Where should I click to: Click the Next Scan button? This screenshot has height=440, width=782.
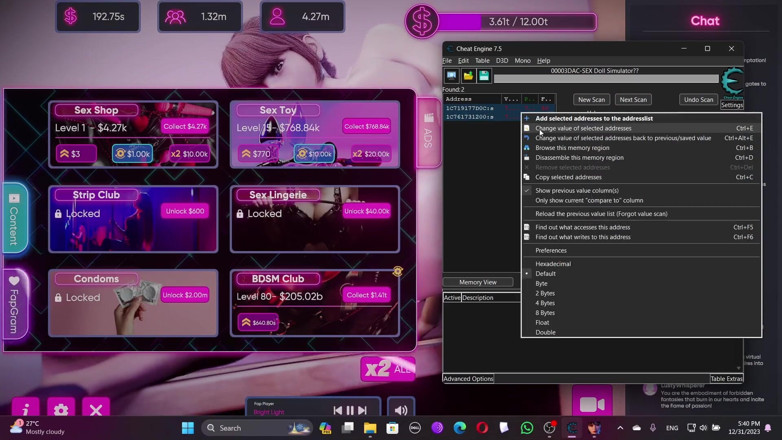point(633,99)
